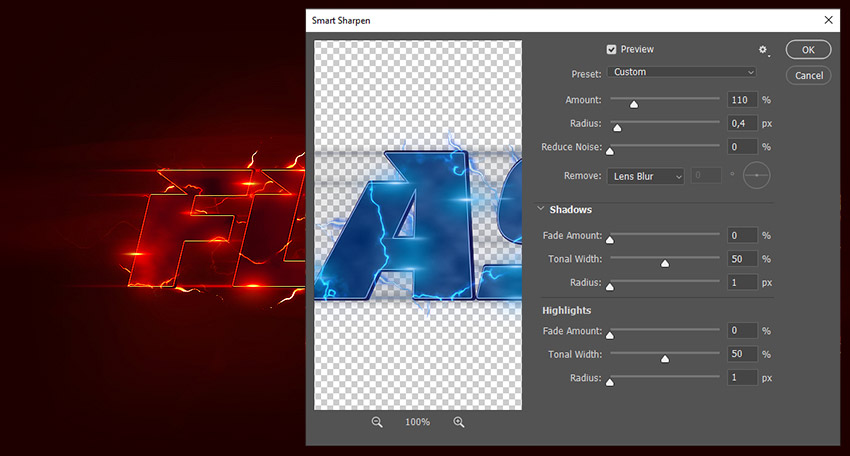Close the Smart Sharpen dialog
Image resolution: width=850 pixels, height=456 pixels.
pyautogui.click(x=828, y=19)
